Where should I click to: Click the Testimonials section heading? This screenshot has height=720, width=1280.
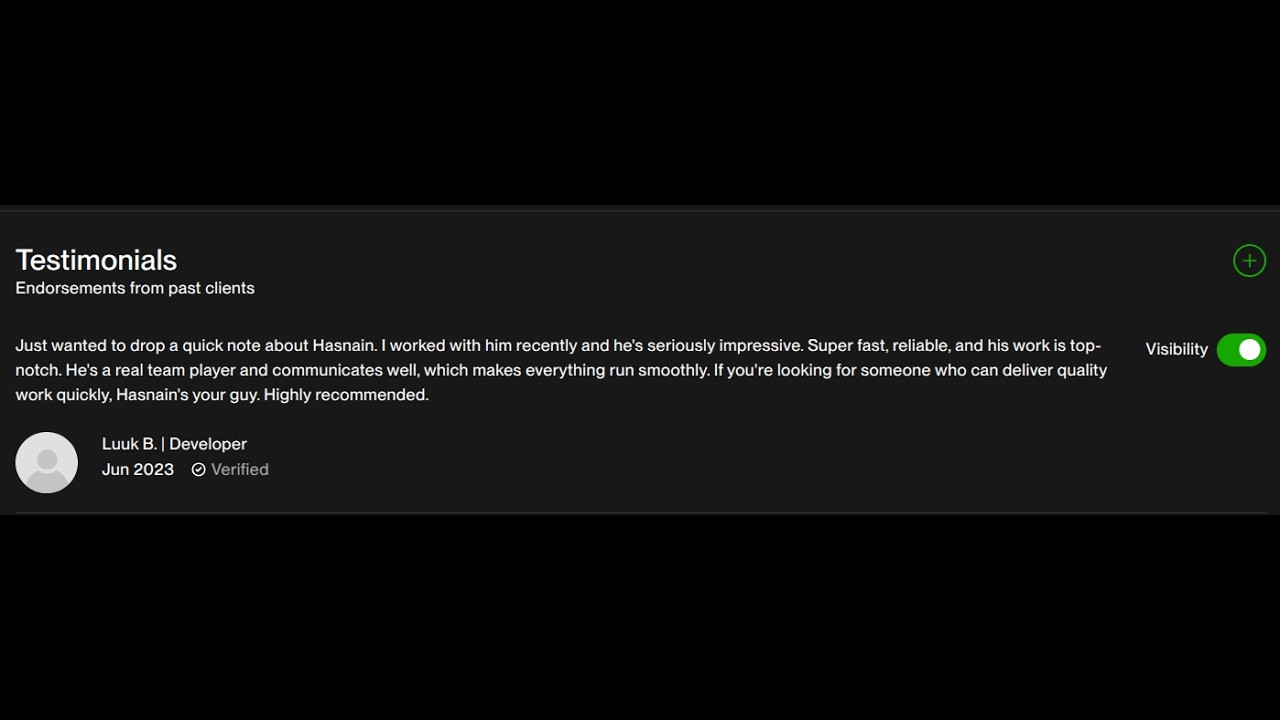96,260
